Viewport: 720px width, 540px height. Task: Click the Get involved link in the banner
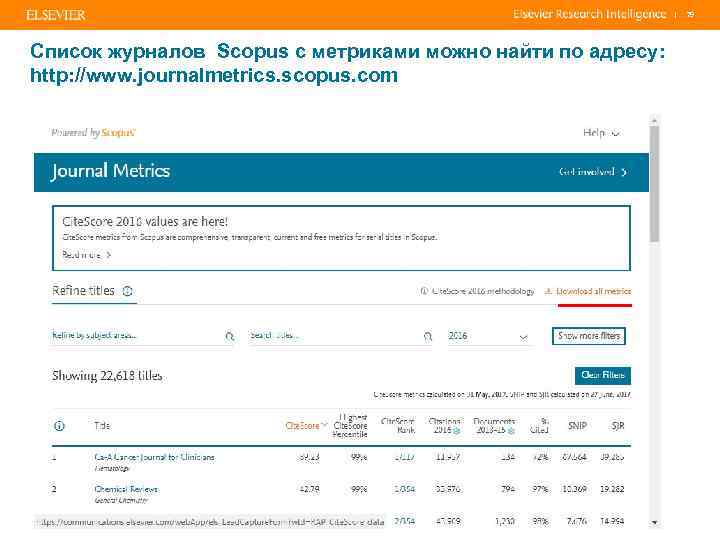tap(592, 172)
